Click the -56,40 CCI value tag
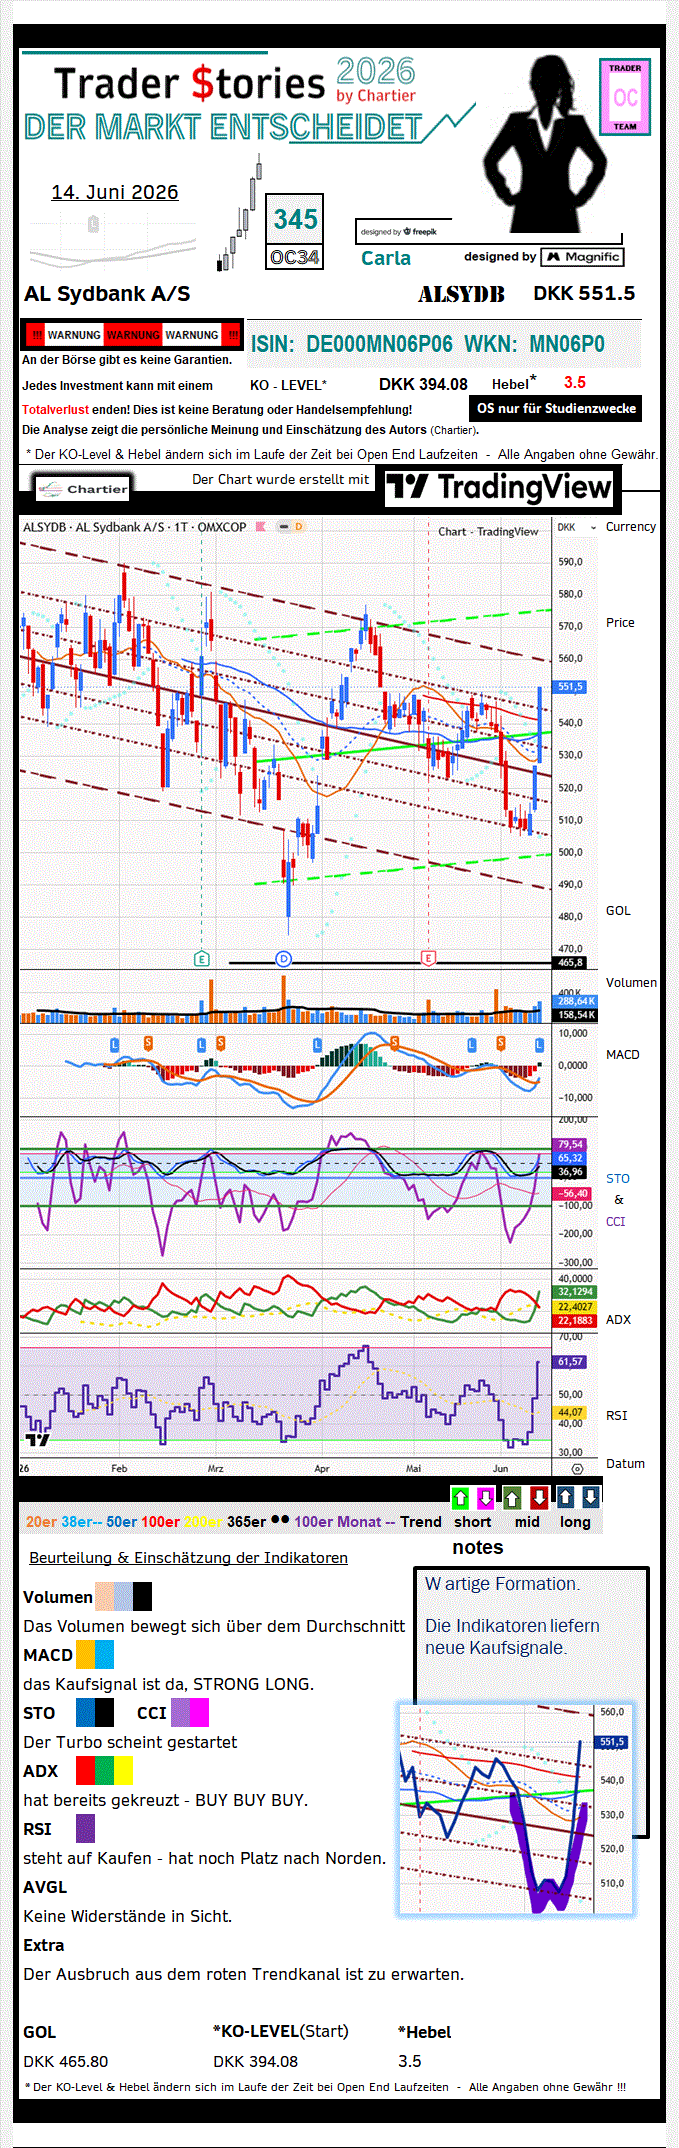 (573, 1193)
